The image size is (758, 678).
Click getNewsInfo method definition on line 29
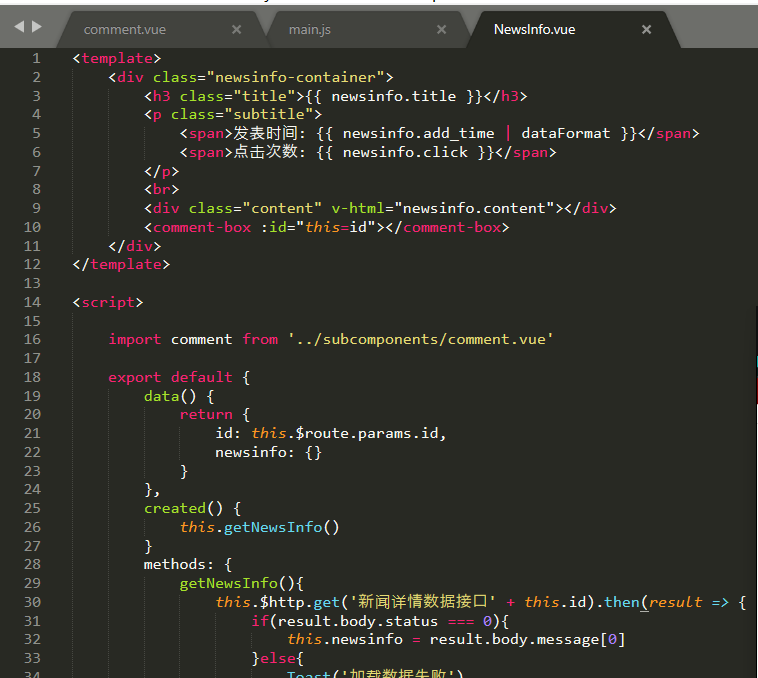(x=228, y=583)
